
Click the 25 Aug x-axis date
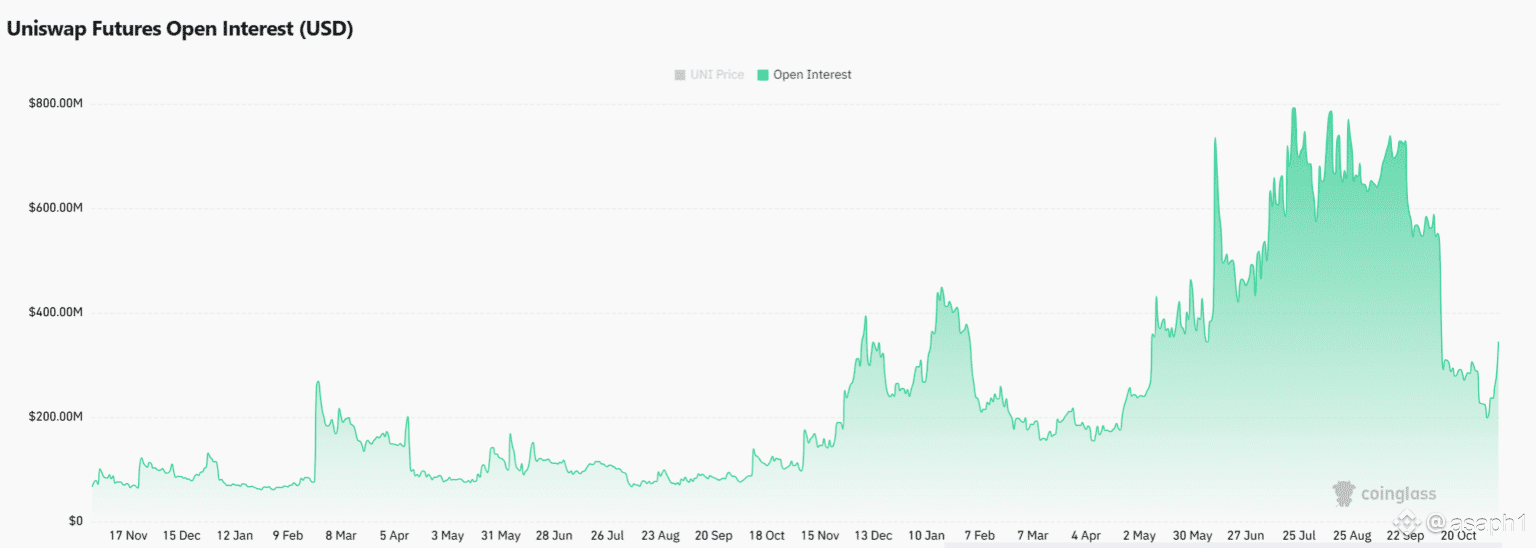(x=1352, y=536)
